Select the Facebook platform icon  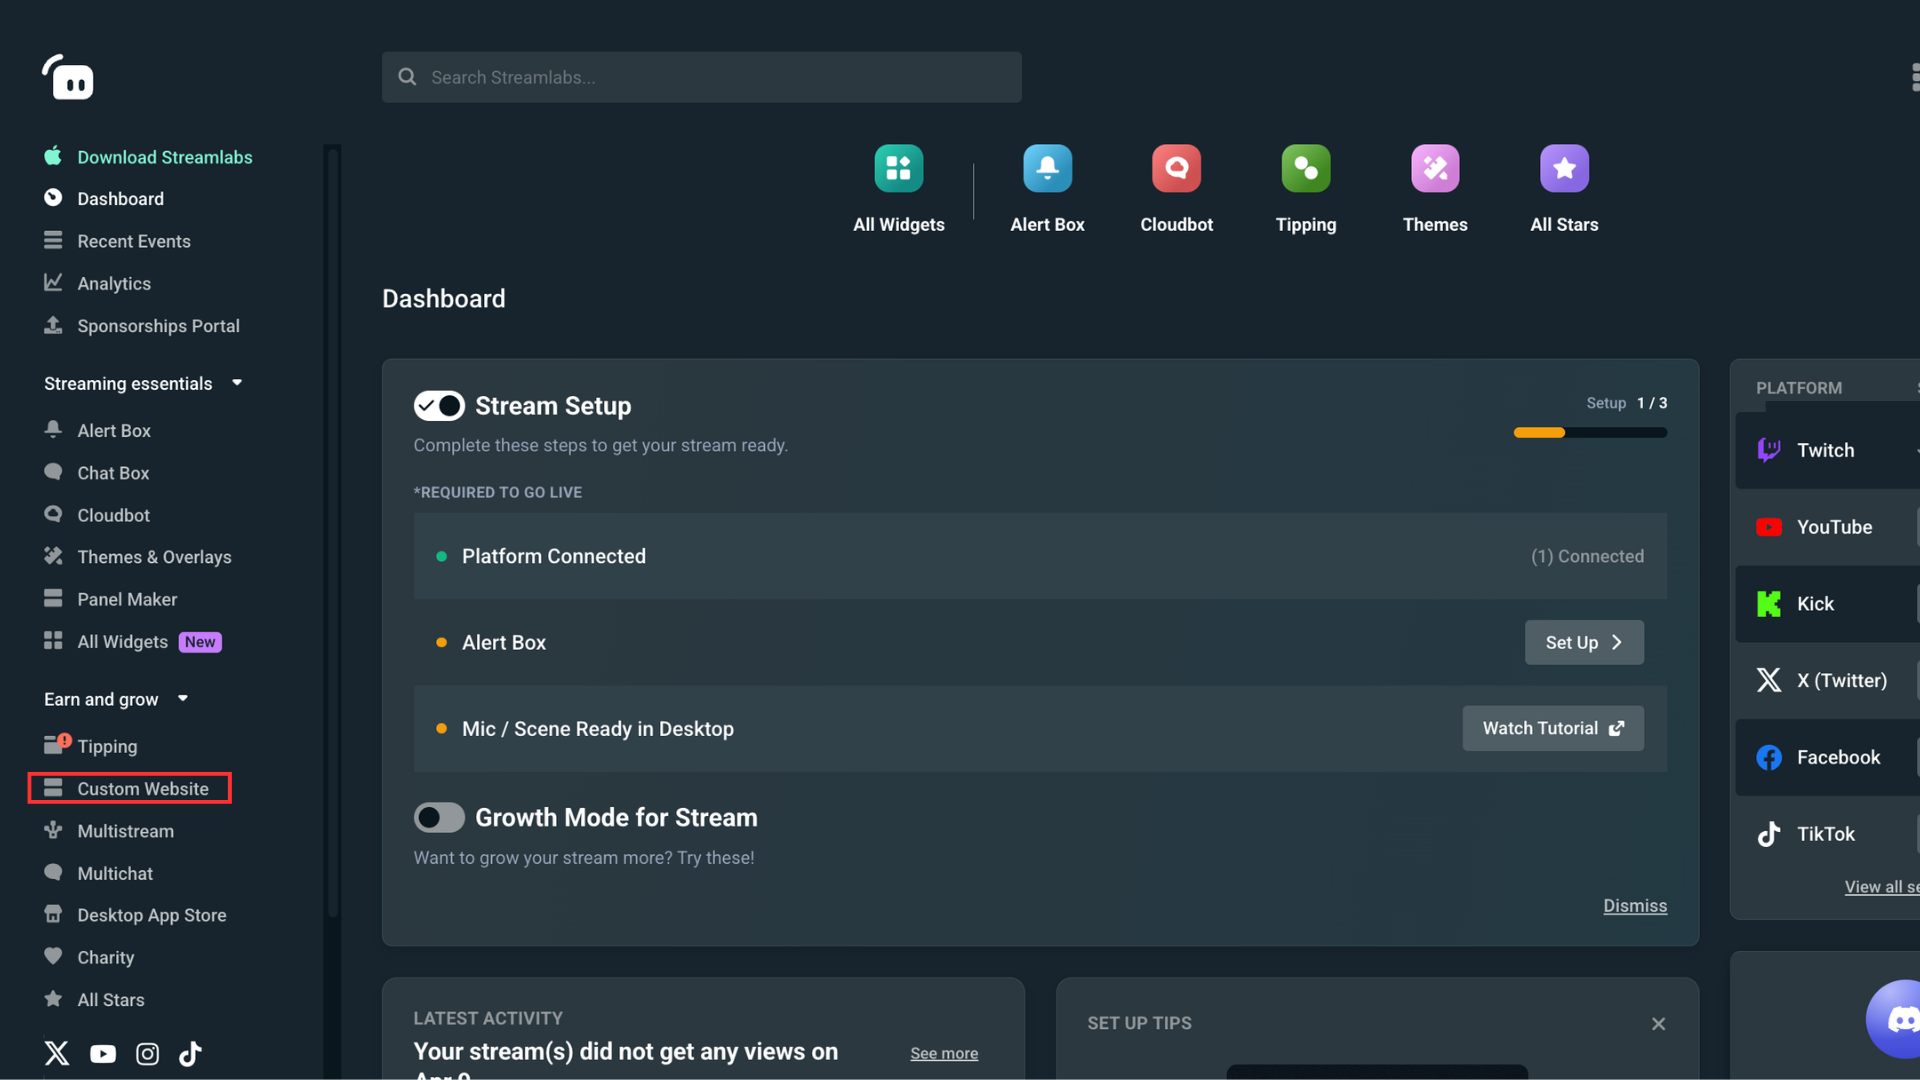pyautogui.click(x=1768, y=757)
